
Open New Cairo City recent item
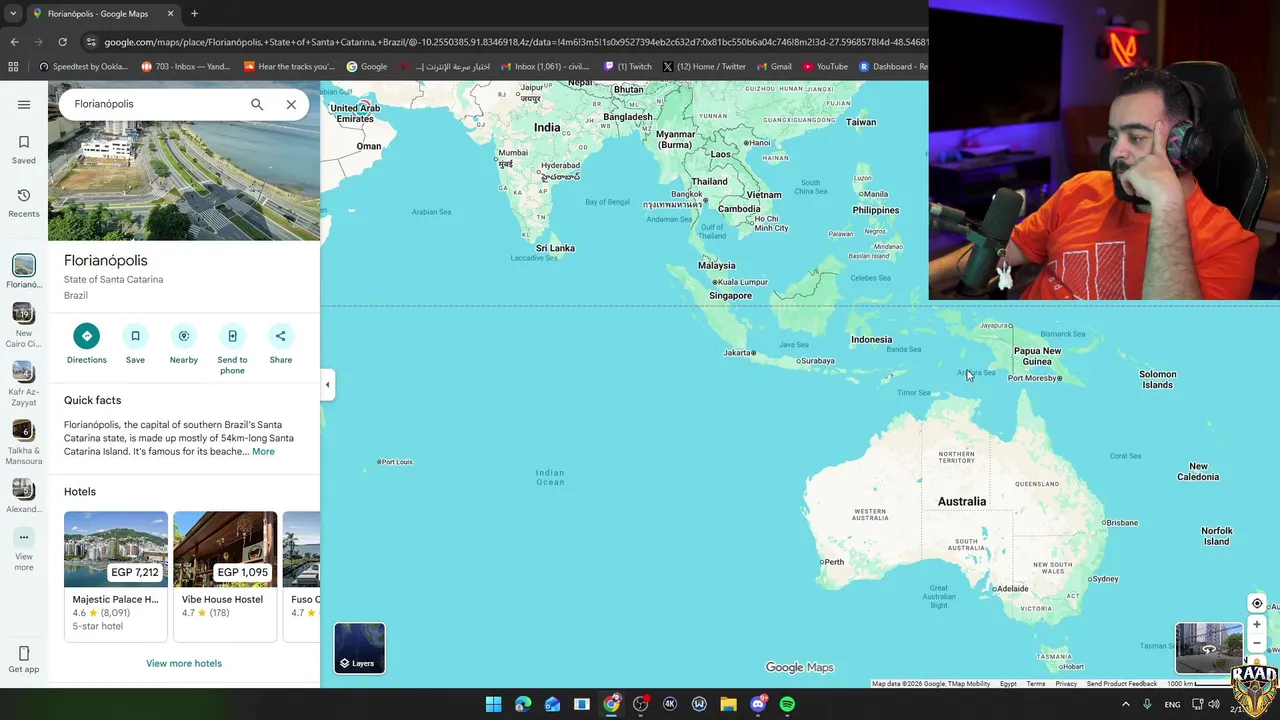pos(24,326)
